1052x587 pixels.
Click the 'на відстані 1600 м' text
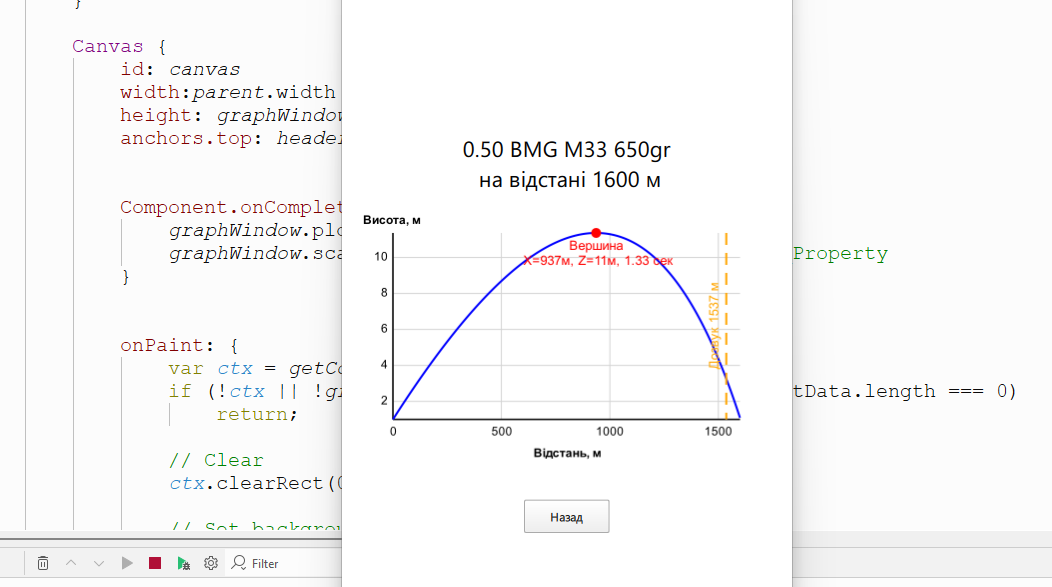[570, 180]
